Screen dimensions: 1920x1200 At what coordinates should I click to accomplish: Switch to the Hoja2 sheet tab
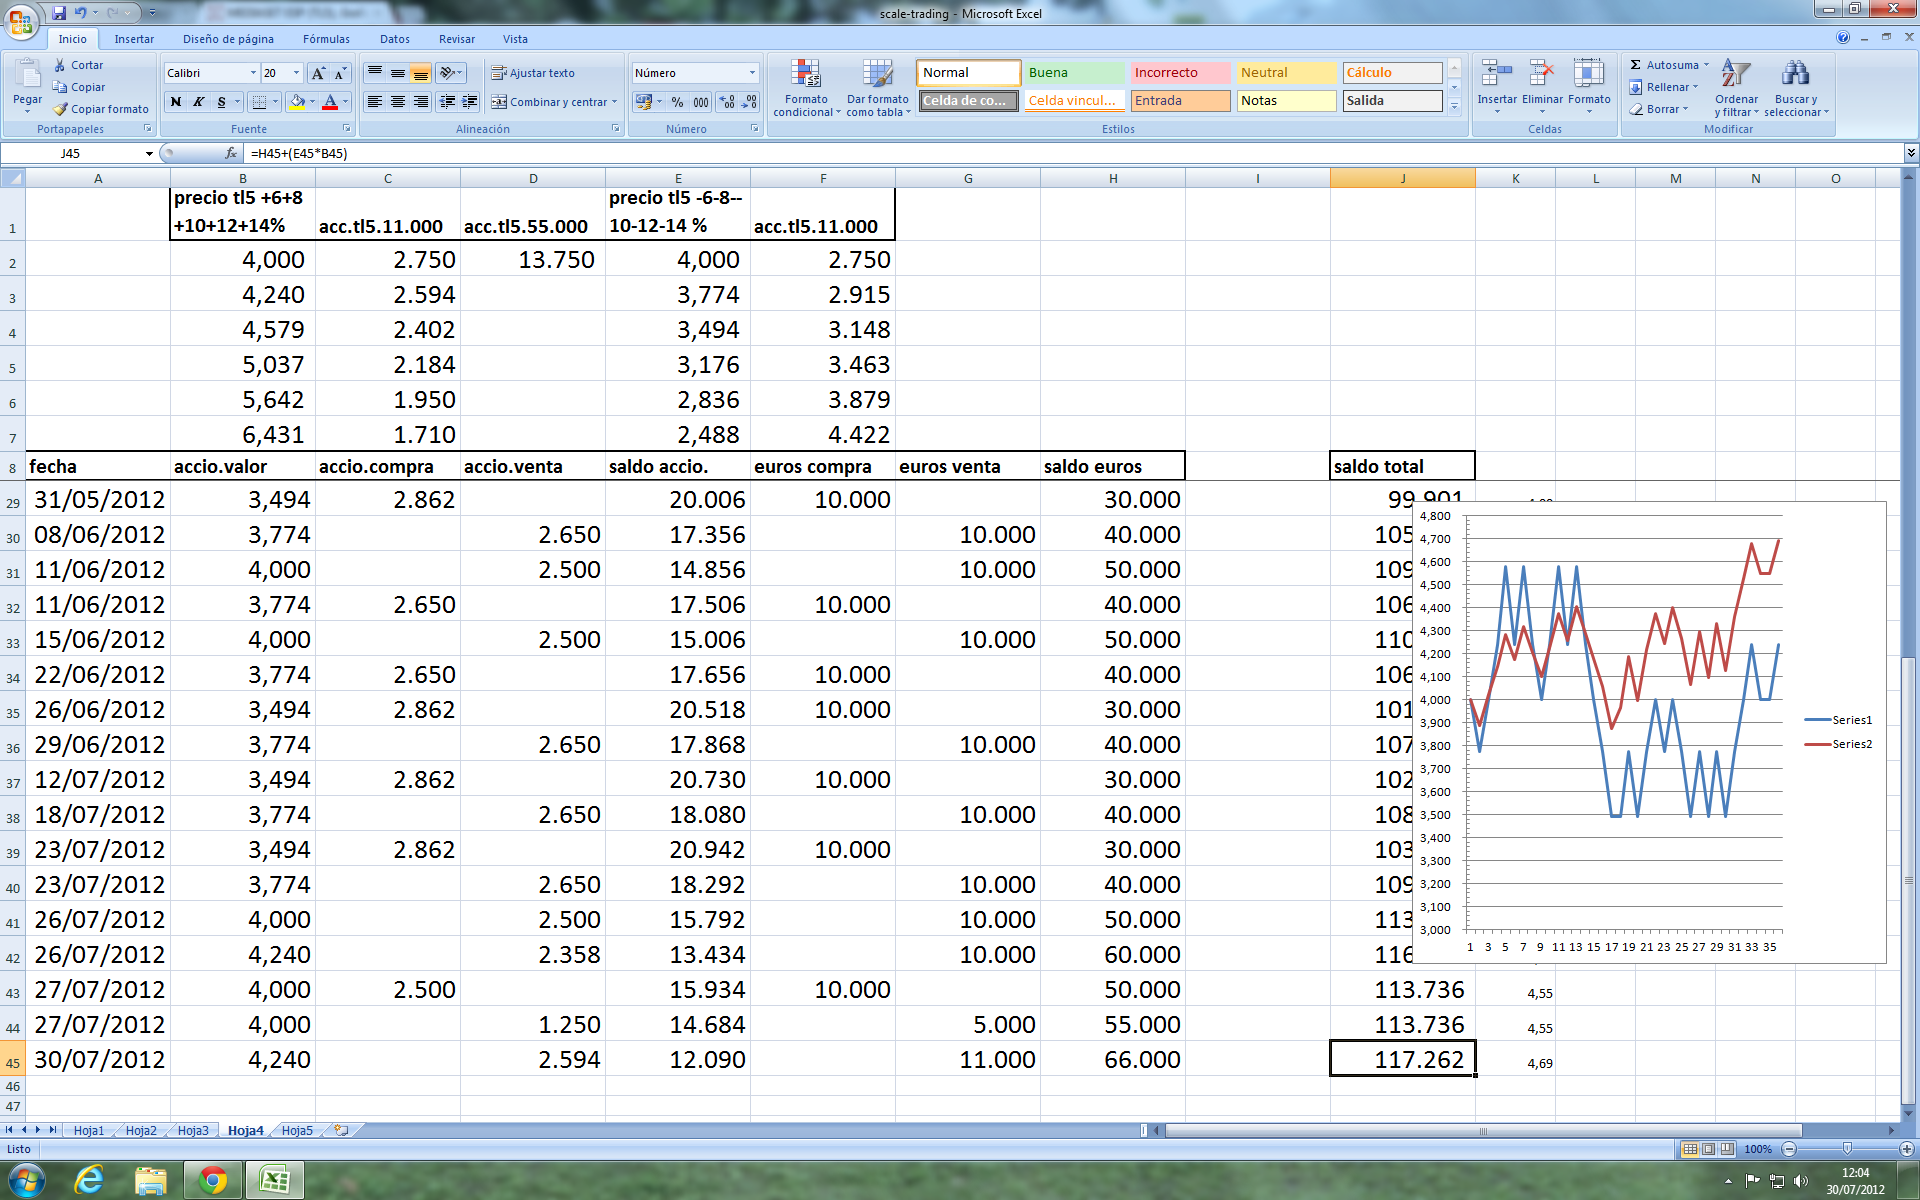tap(141, 1131)
